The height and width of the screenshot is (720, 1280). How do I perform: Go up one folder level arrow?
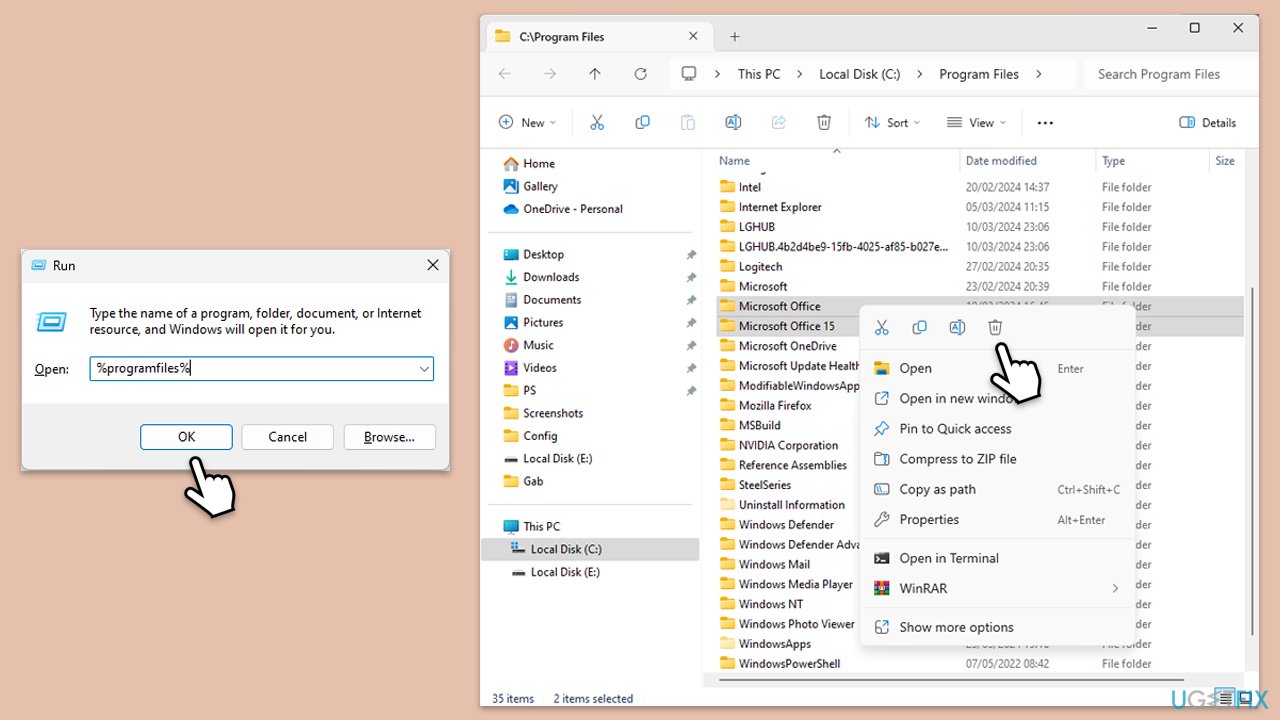[595, 74]
